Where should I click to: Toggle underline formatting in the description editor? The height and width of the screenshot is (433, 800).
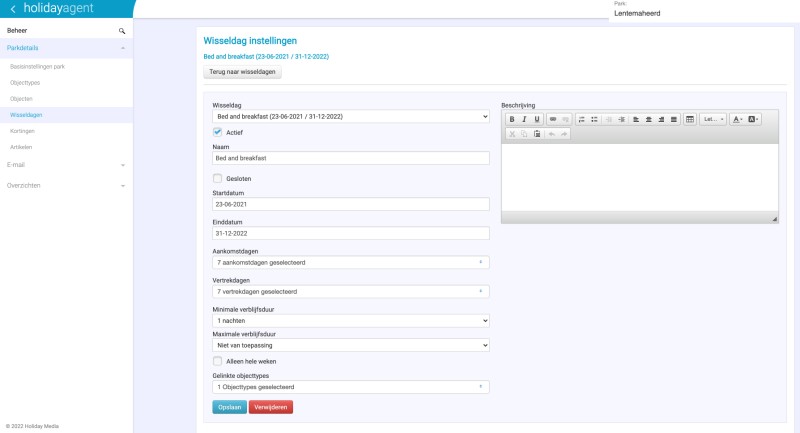click(537, 119)
